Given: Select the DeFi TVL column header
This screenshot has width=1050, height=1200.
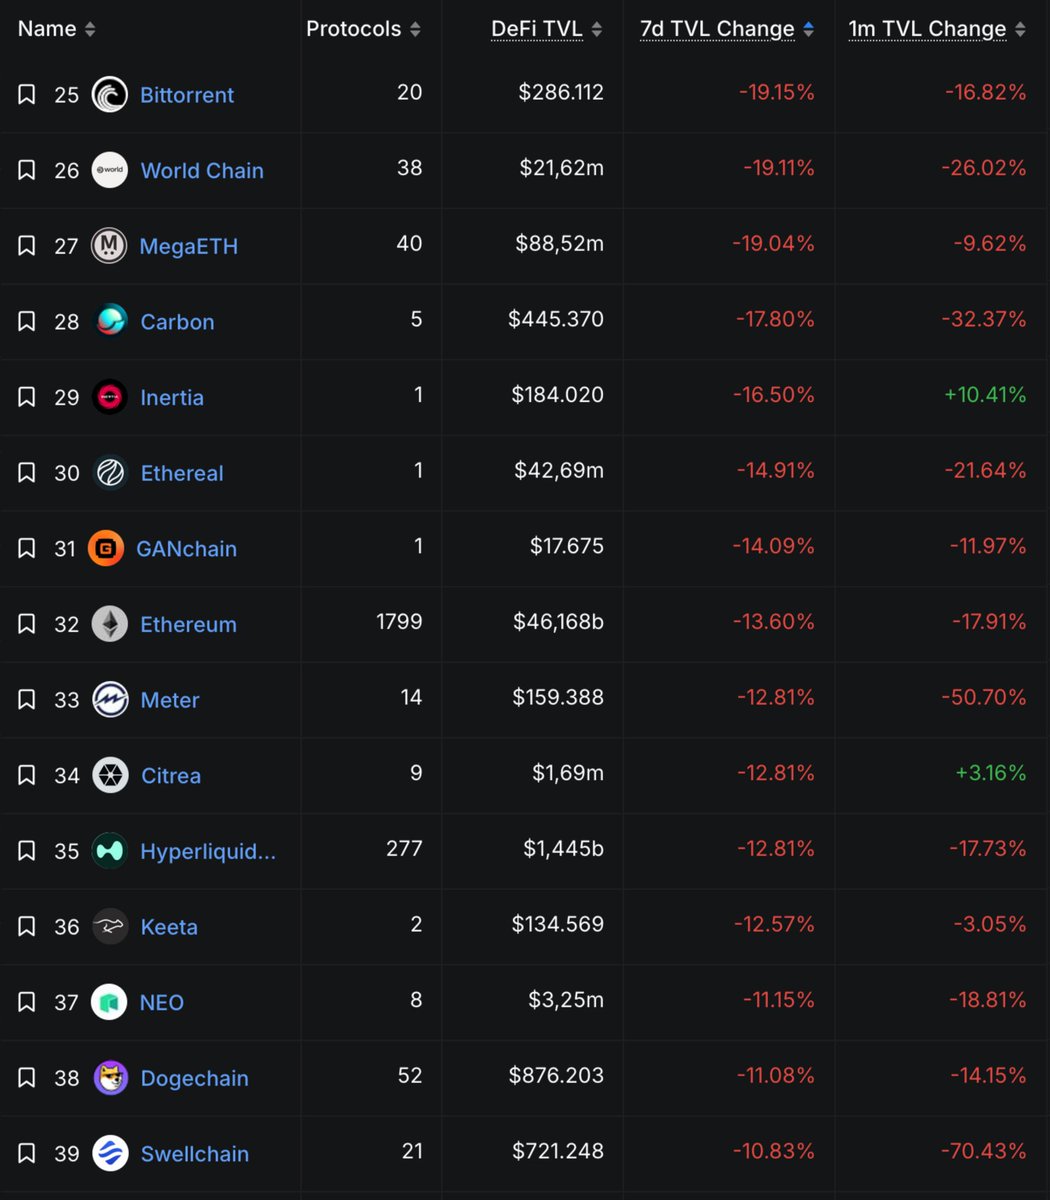Looking at the screenshot, I should coord(536,29).
